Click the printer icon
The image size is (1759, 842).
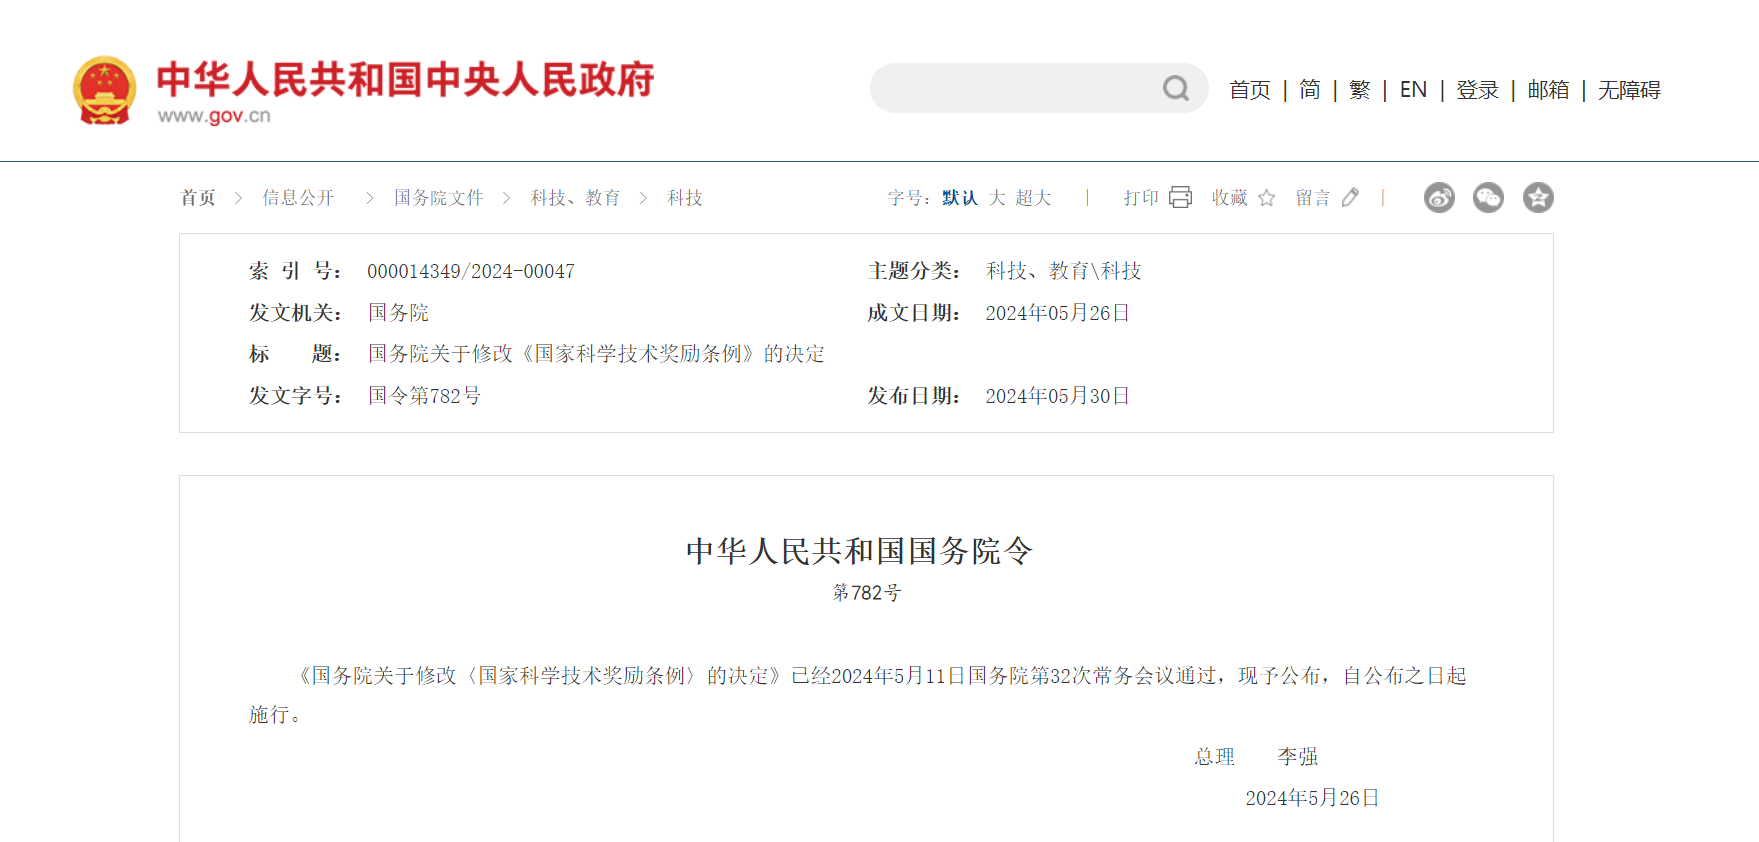(x=1180, y=197)
